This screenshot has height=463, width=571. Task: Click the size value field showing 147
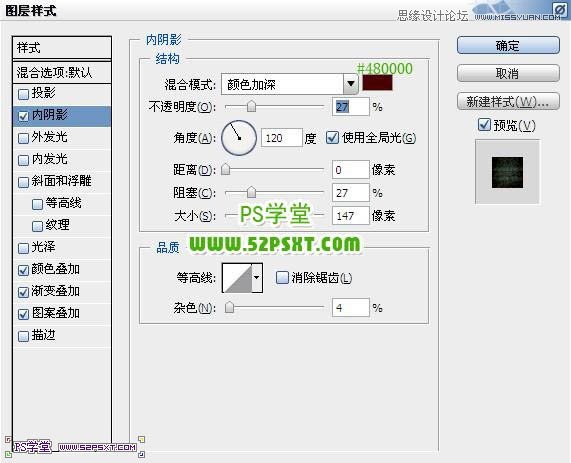pos(350,216)
